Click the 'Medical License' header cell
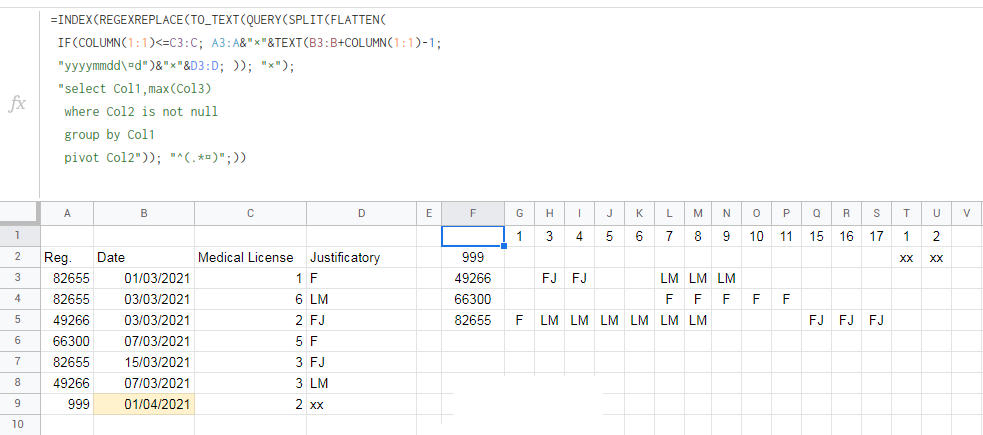Screen dimensions: 983x435 (250, 258)
